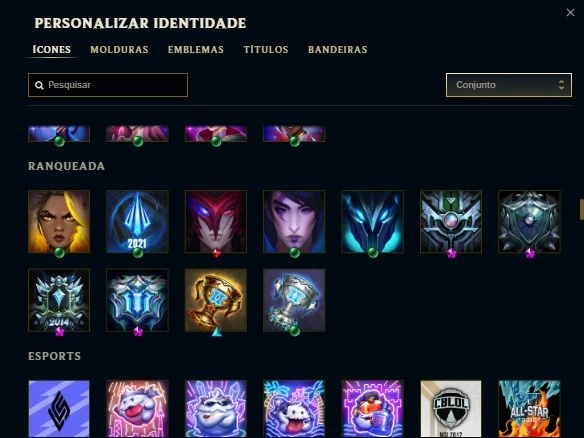Open the Bandeiras tab

(x=337, y=50)
